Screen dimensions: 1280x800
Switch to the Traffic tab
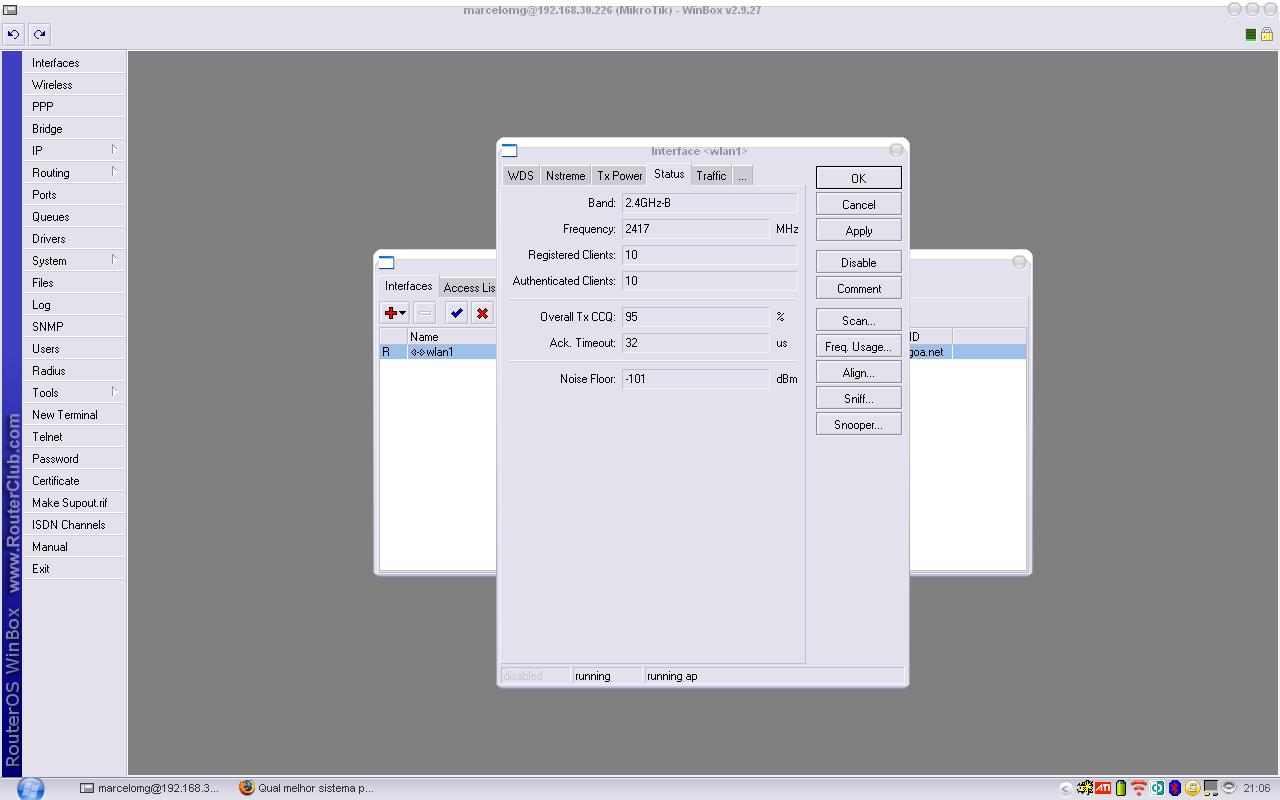711,176
